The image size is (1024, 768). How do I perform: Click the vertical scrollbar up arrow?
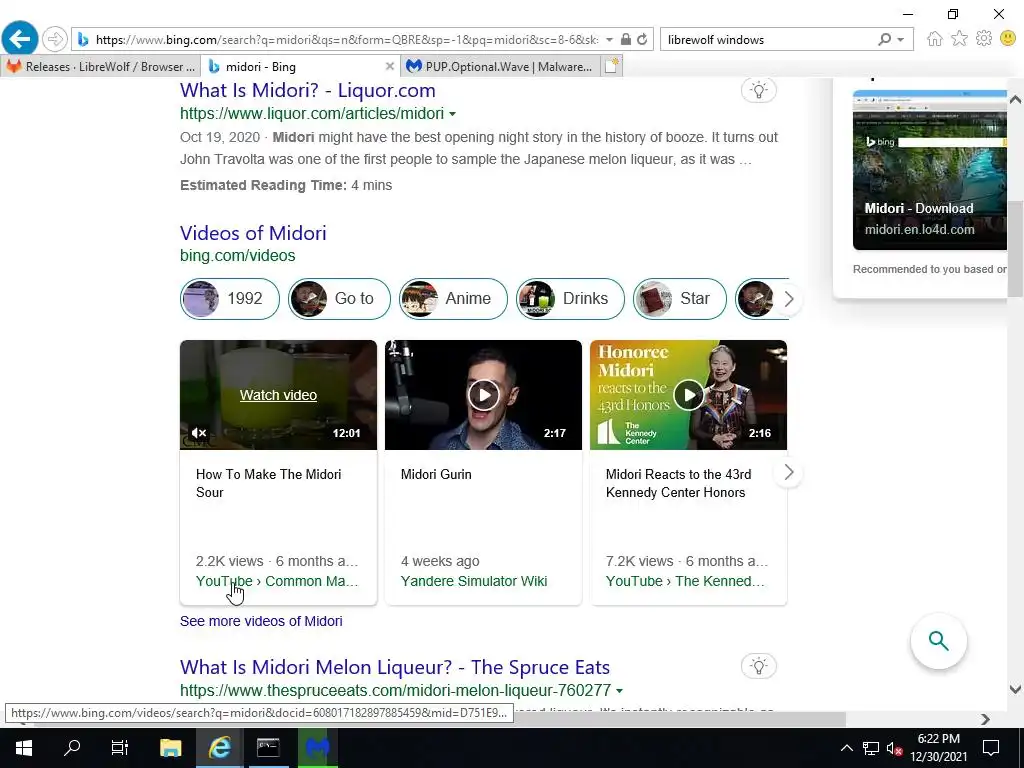1015,100
